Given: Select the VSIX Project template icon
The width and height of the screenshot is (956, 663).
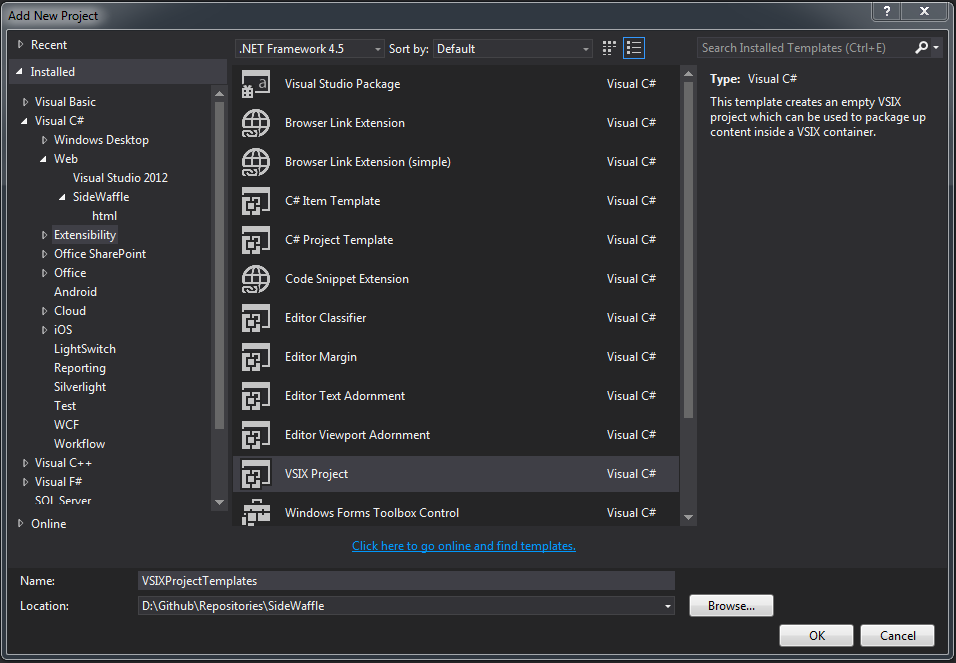Looking at the screenshot, I should pyautogui.click(x=255, y=473).
